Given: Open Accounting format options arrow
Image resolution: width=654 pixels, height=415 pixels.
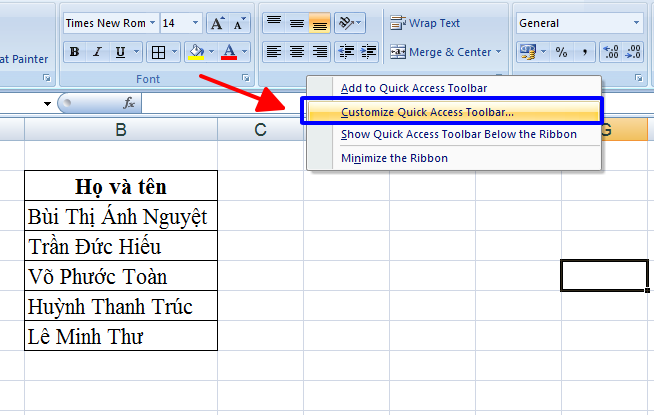Looking at the screenshot, I should tap(543, 52).
